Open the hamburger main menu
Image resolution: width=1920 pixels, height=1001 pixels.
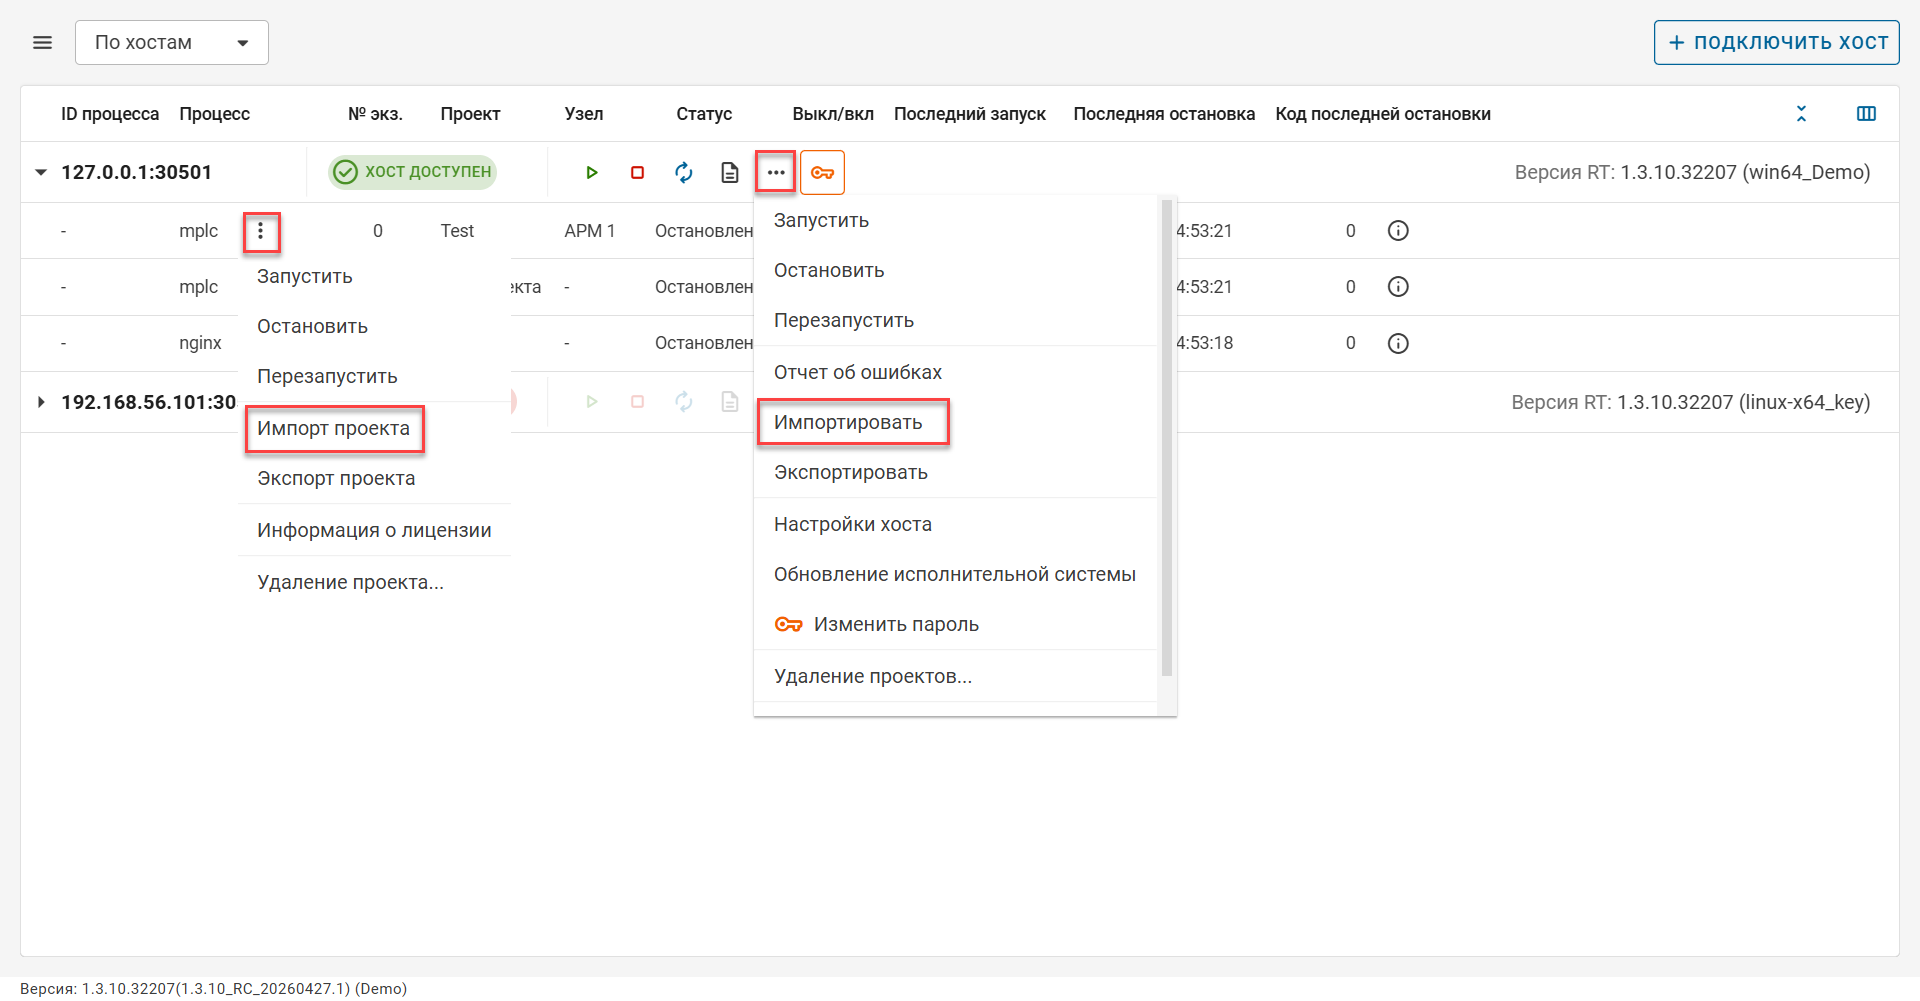coord(42,43)
